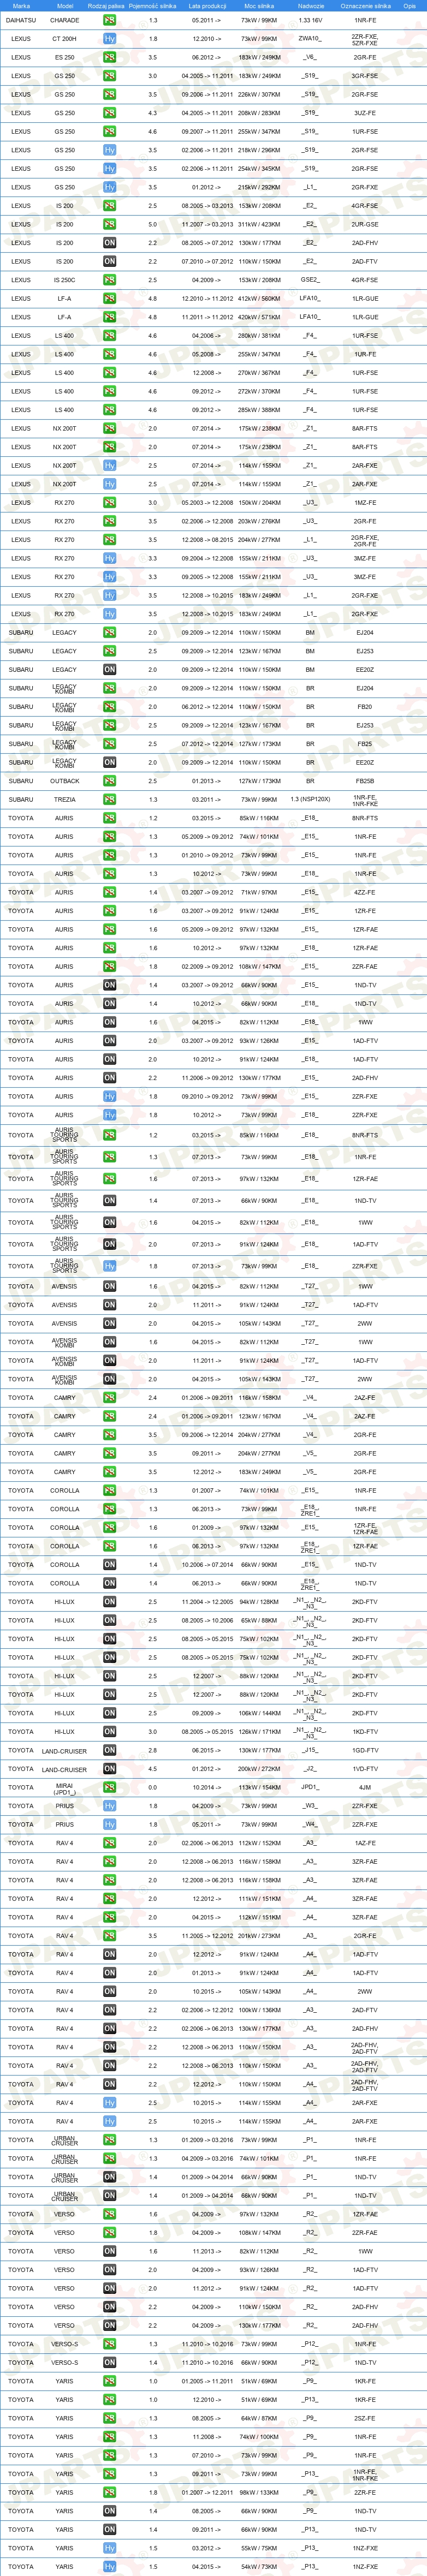
Task: Click the petrol icon for SUBARU TREZIA
Action: click(x=109, y=800)
